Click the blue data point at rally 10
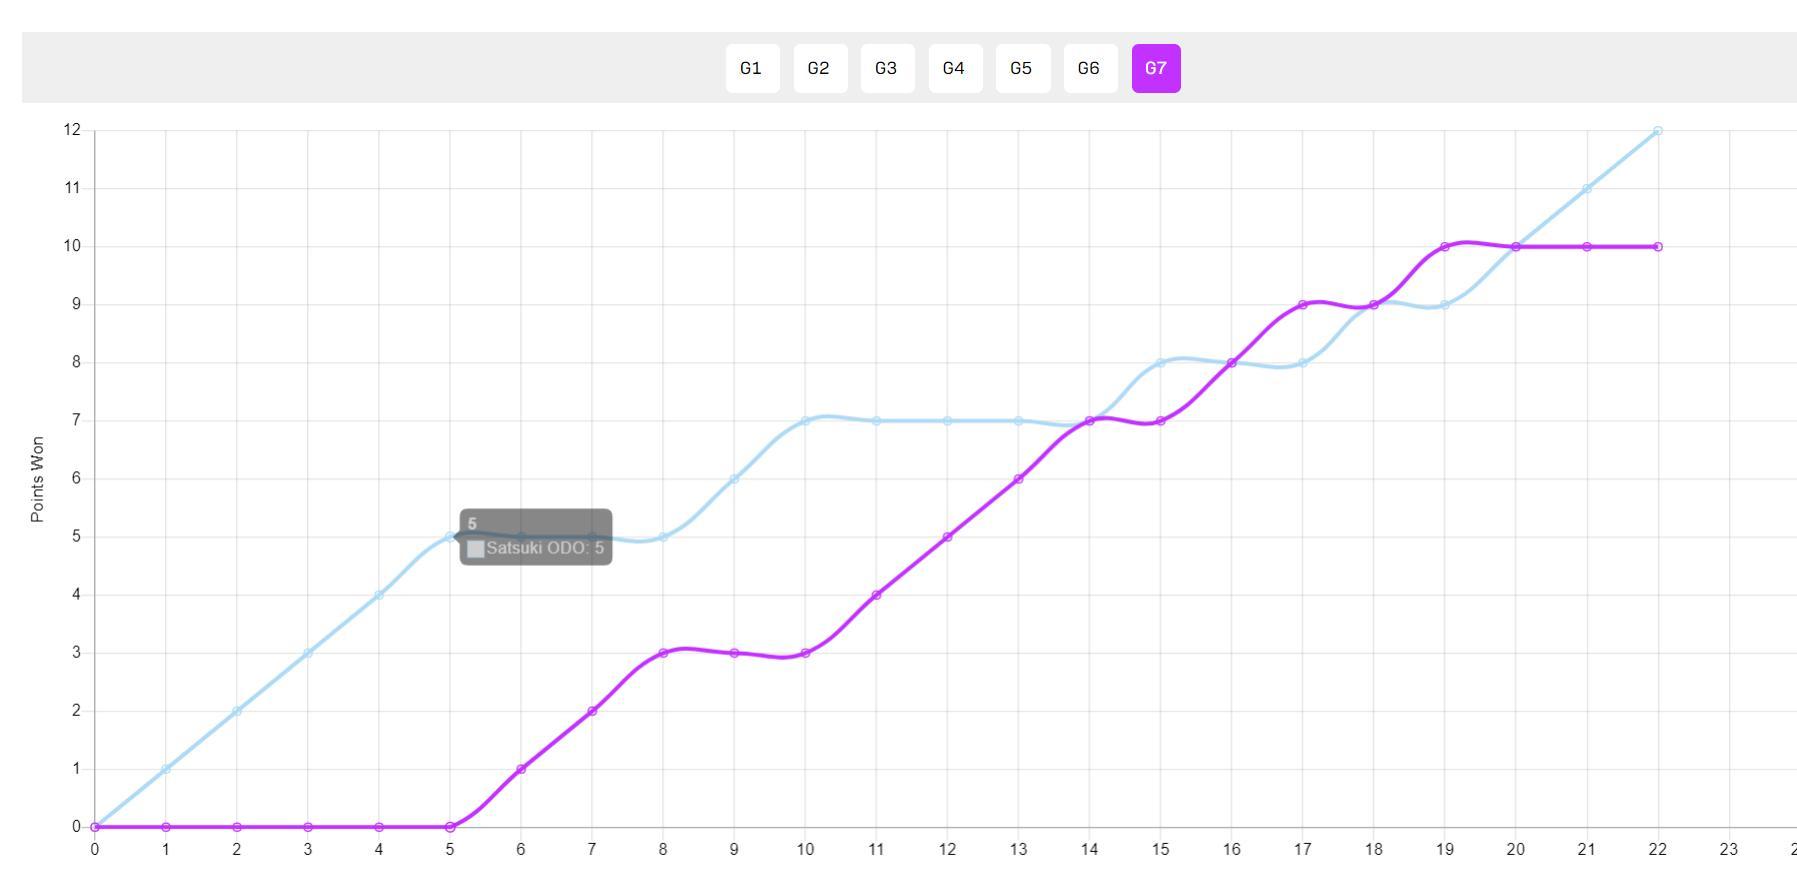This screenshot has width=1797, height=878. click(805, 421)
